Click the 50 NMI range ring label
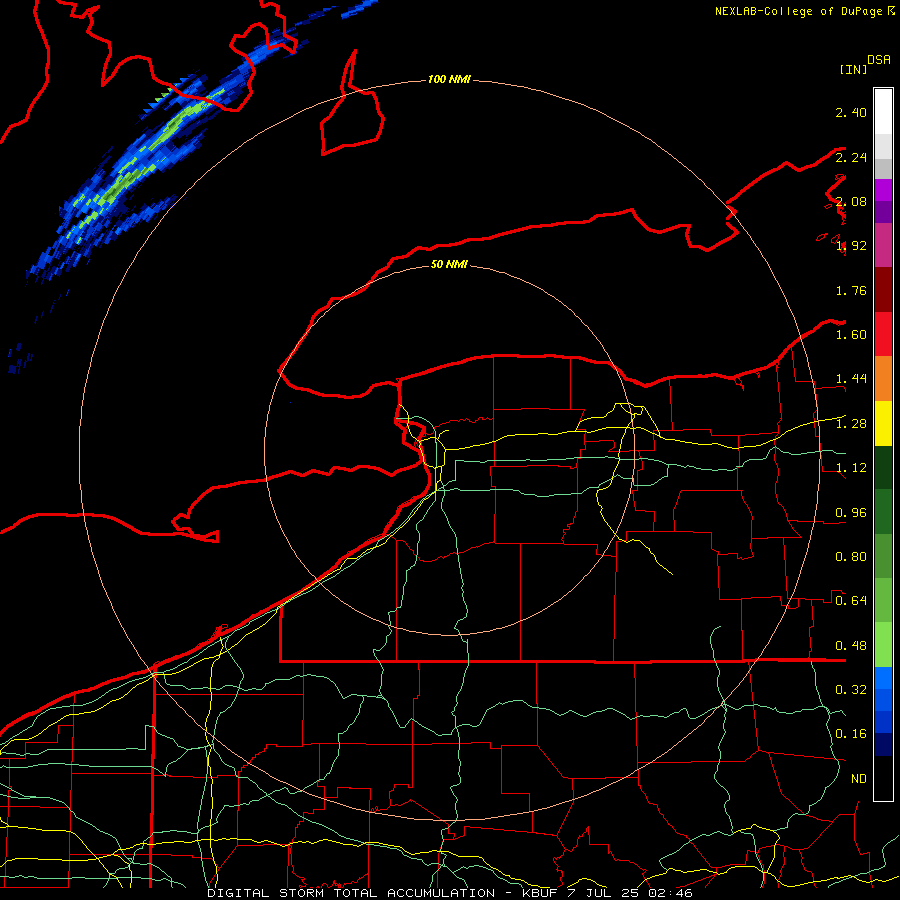 point(449,264)
